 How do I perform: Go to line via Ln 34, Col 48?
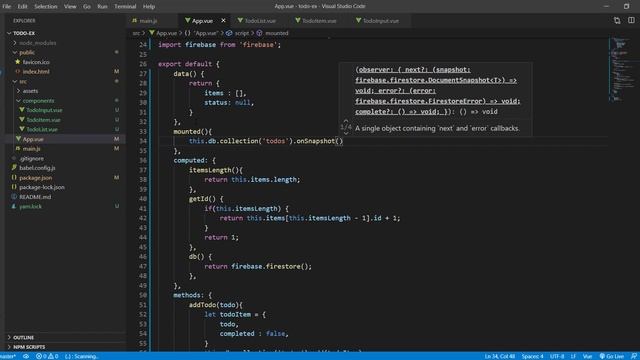(x=500, y=356)
